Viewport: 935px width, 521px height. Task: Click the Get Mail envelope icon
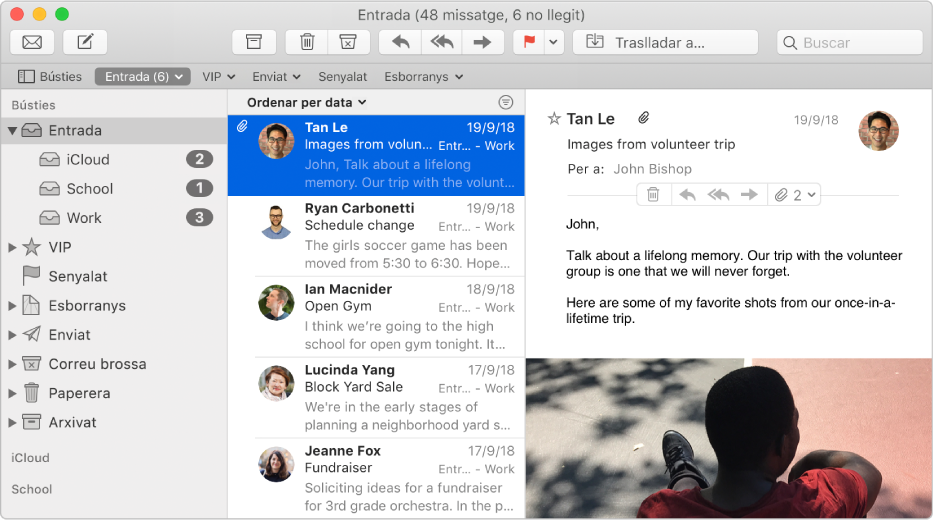coord(32,42)
